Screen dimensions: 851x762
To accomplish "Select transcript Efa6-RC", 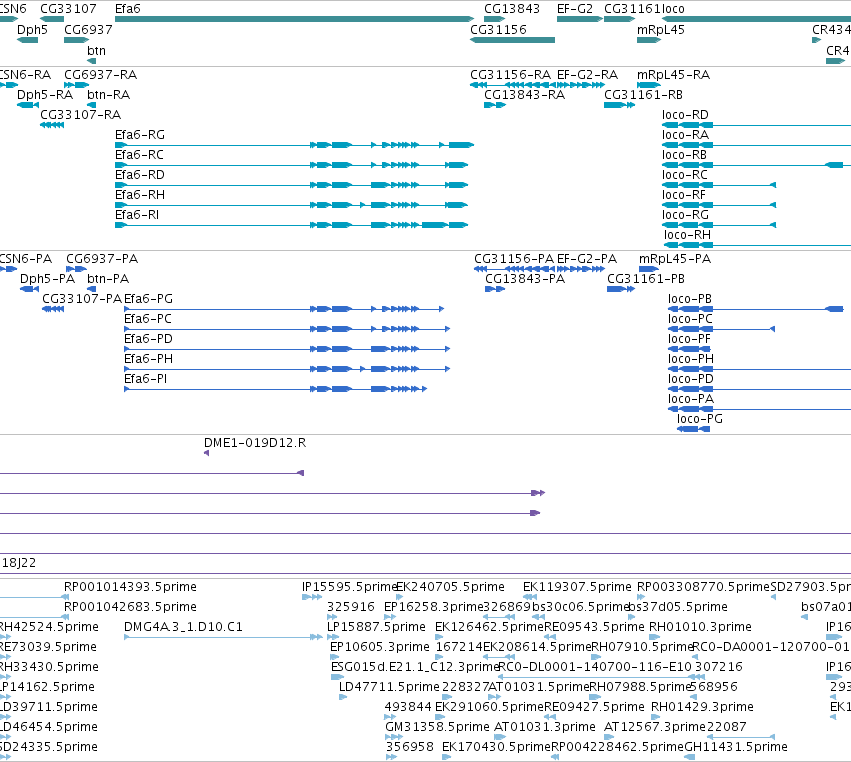I will pyautogui.click(x=291, y=165).
